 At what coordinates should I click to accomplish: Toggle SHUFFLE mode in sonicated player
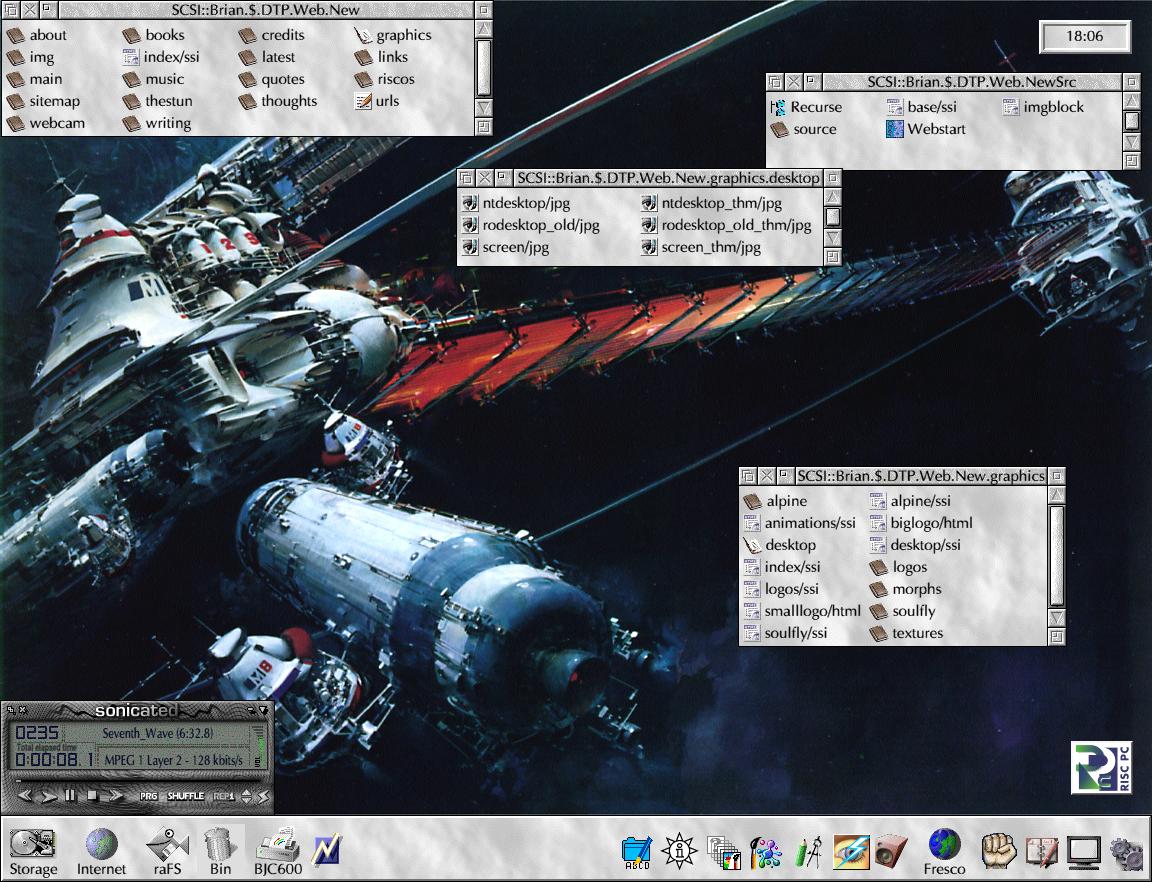tap(186, 796)
